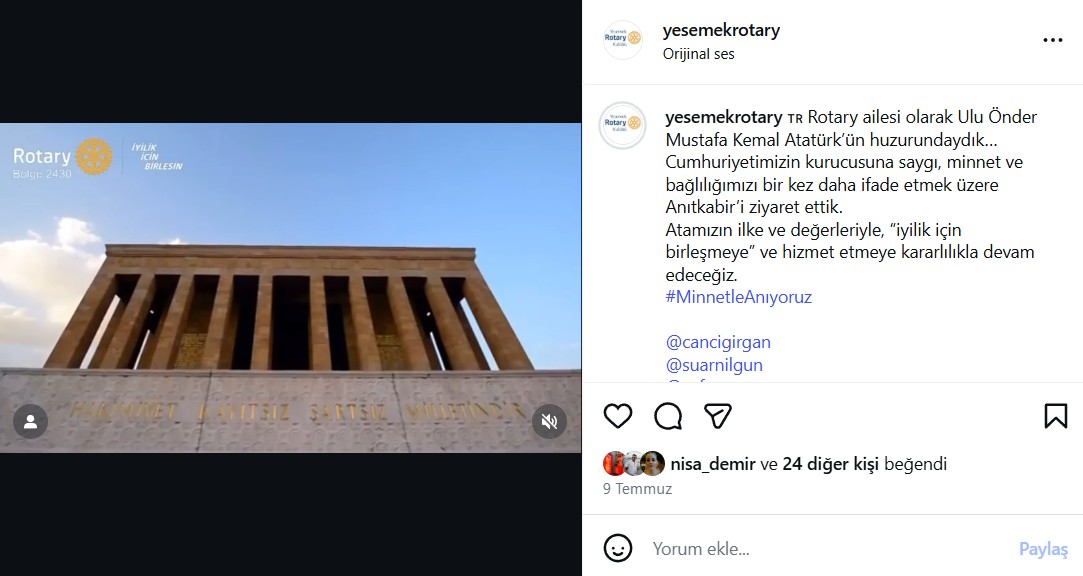
Task: Like the post with heart icon
Action: pyautogui.click(x=617, y=416)
